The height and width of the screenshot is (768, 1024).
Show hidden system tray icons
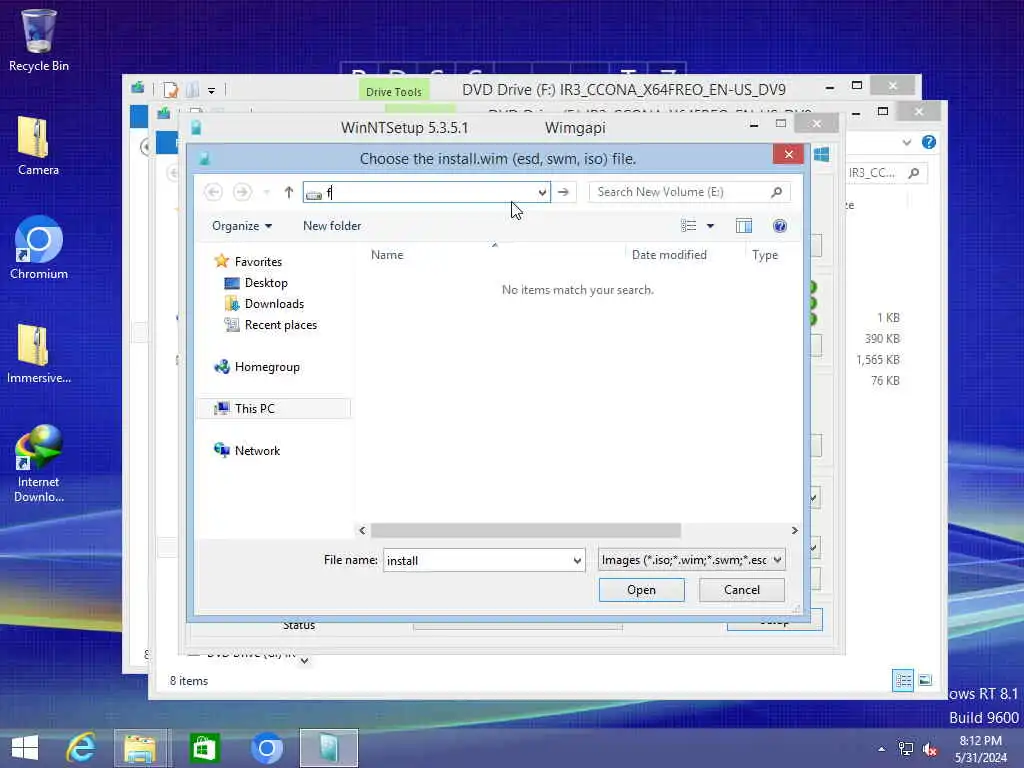pos(882,749)
